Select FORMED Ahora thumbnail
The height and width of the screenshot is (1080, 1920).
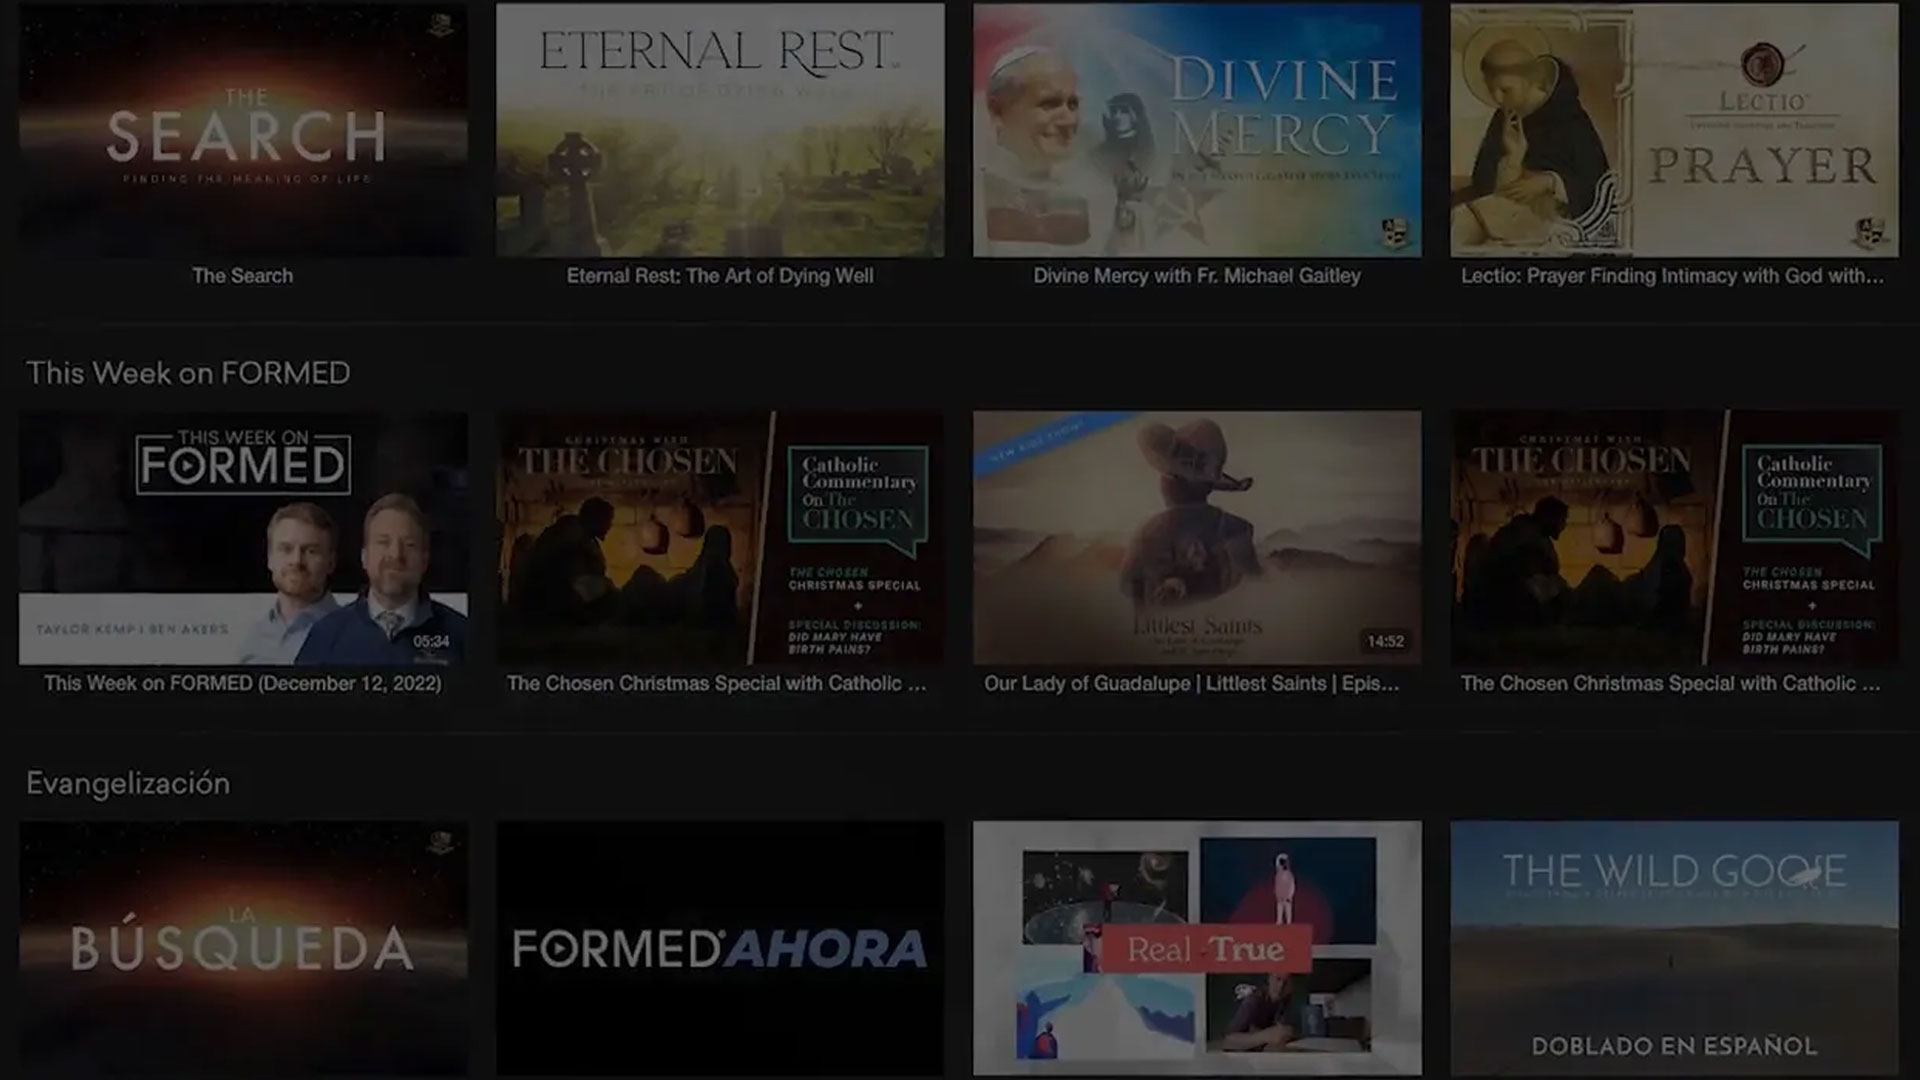click(720, 948)
